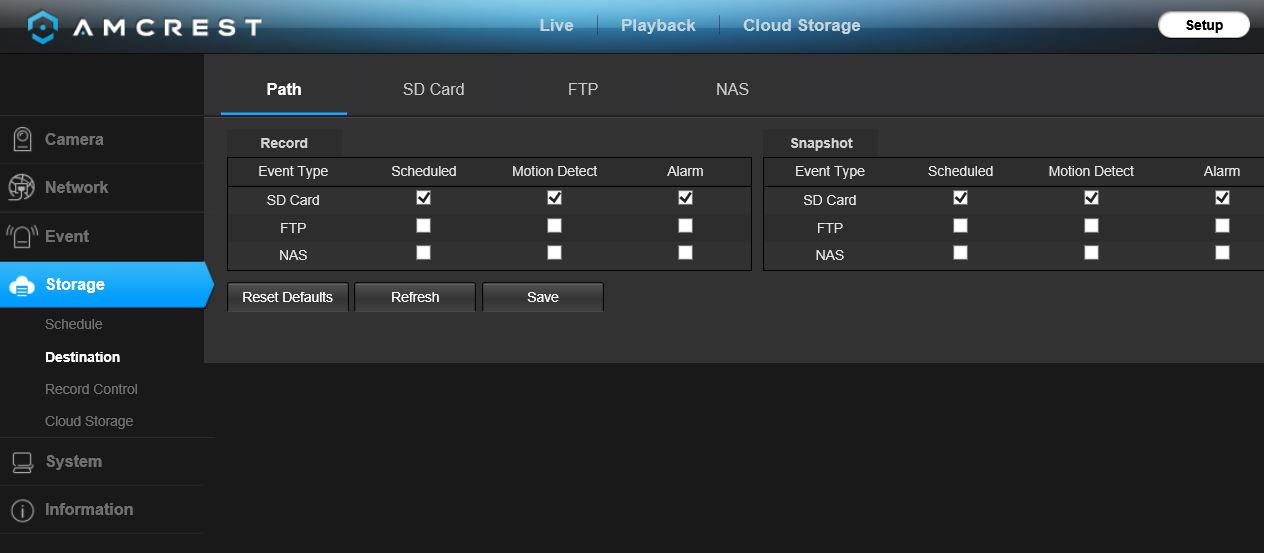Enable Record NAS Scheduled checkbox
Viewport: 1264px width, 553px height.
click(424, 253)
